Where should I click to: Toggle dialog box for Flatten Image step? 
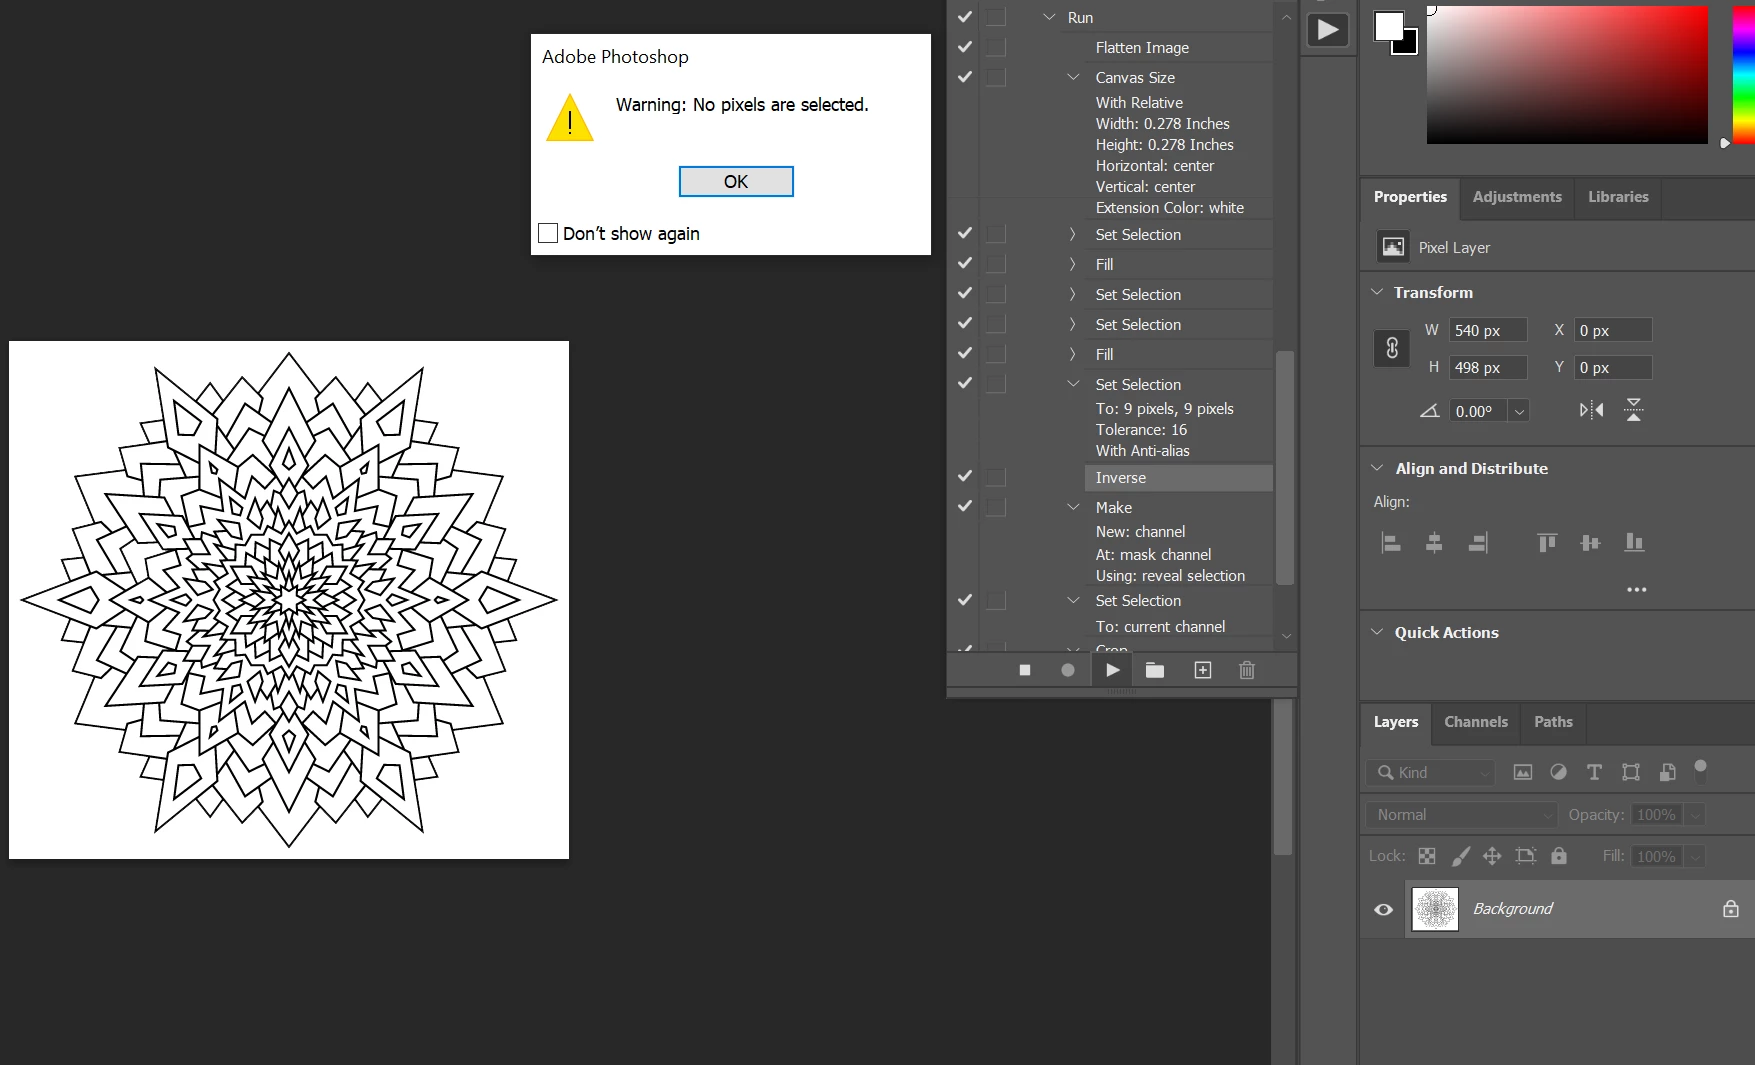996,47
